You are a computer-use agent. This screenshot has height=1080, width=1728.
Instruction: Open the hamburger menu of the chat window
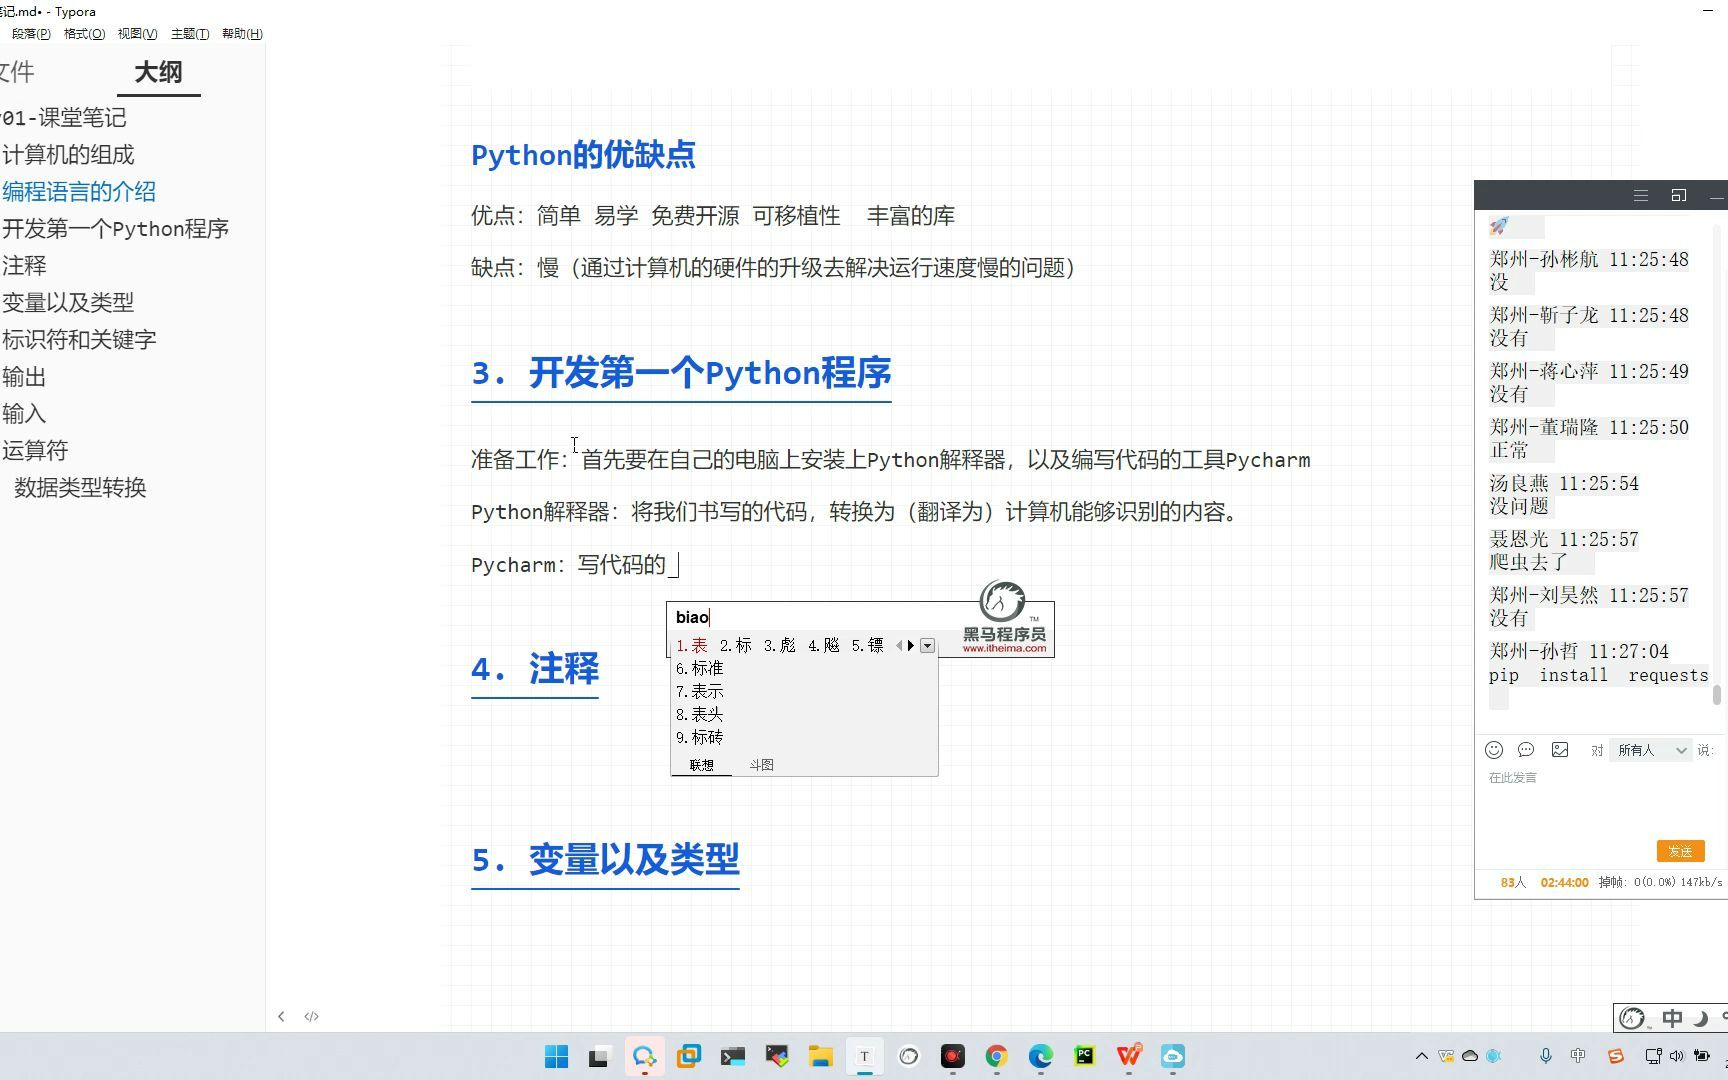(x=1640, y=195)
